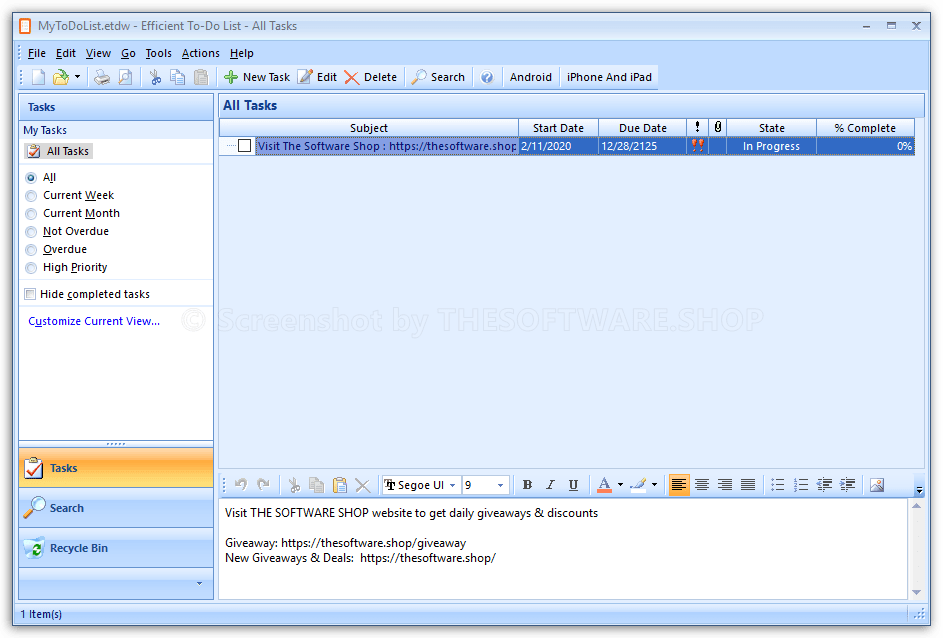Click the Android sync button

[530, 76]
